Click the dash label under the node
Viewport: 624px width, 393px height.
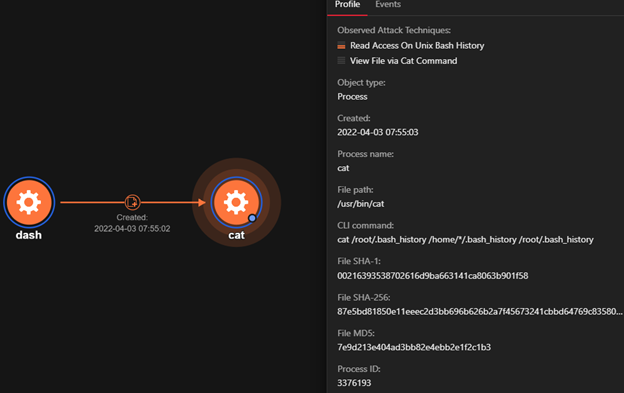[x=29, y=235]
